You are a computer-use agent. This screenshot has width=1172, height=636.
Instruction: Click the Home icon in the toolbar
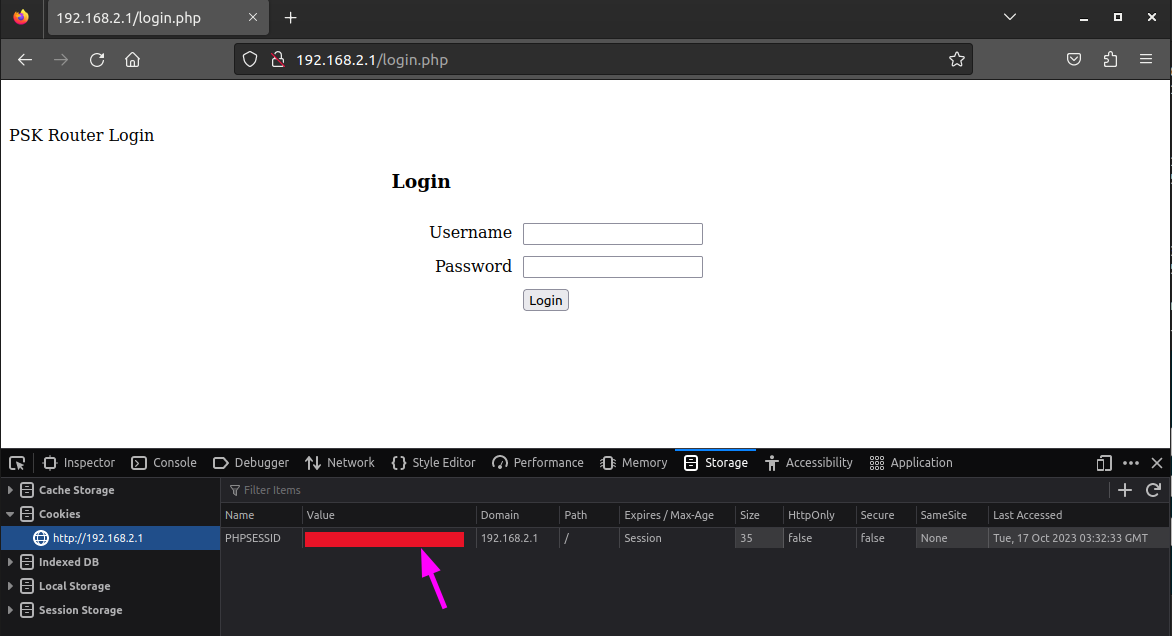tap(133, 59)
